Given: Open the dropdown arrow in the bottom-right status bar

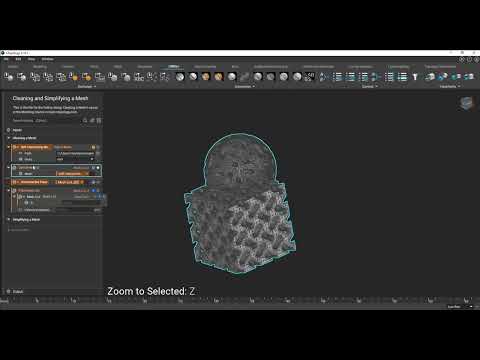Looking at the screenshot, I should tap(471, 306).
